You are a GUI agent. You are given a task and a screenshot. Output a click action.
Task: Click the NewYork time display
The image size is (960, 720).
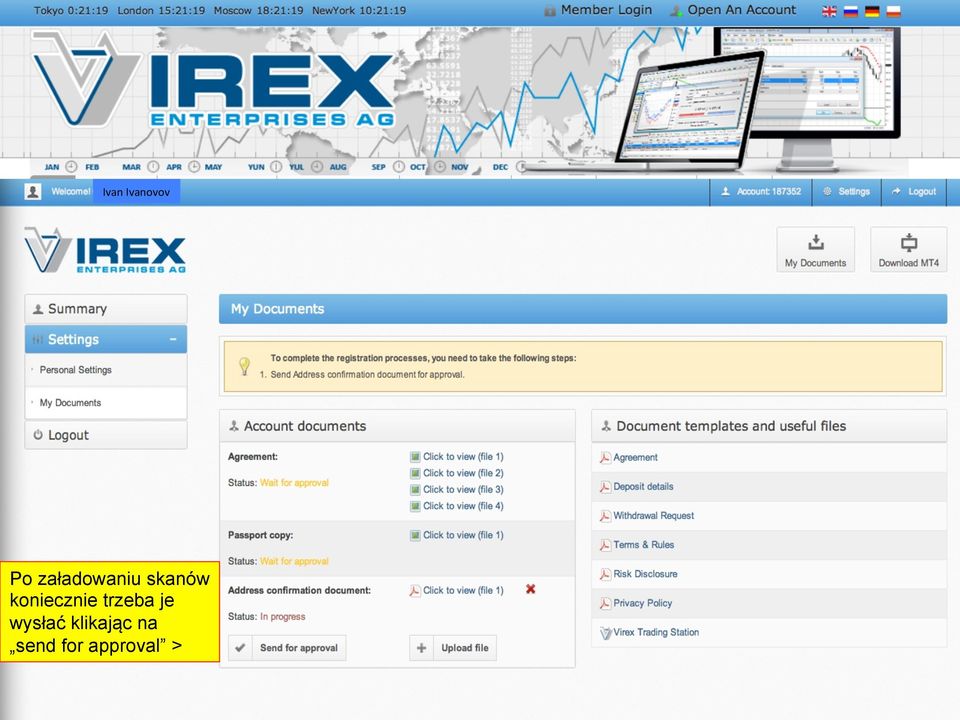tap(359, 10)
